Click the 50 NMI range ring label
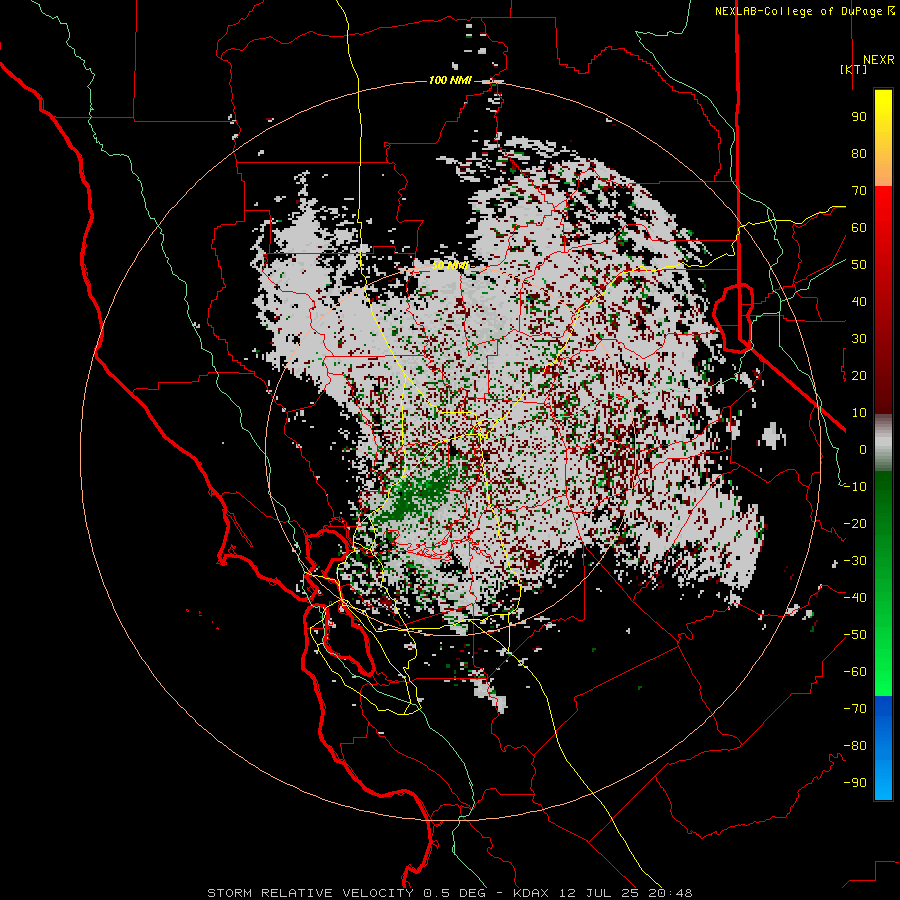 450,265
